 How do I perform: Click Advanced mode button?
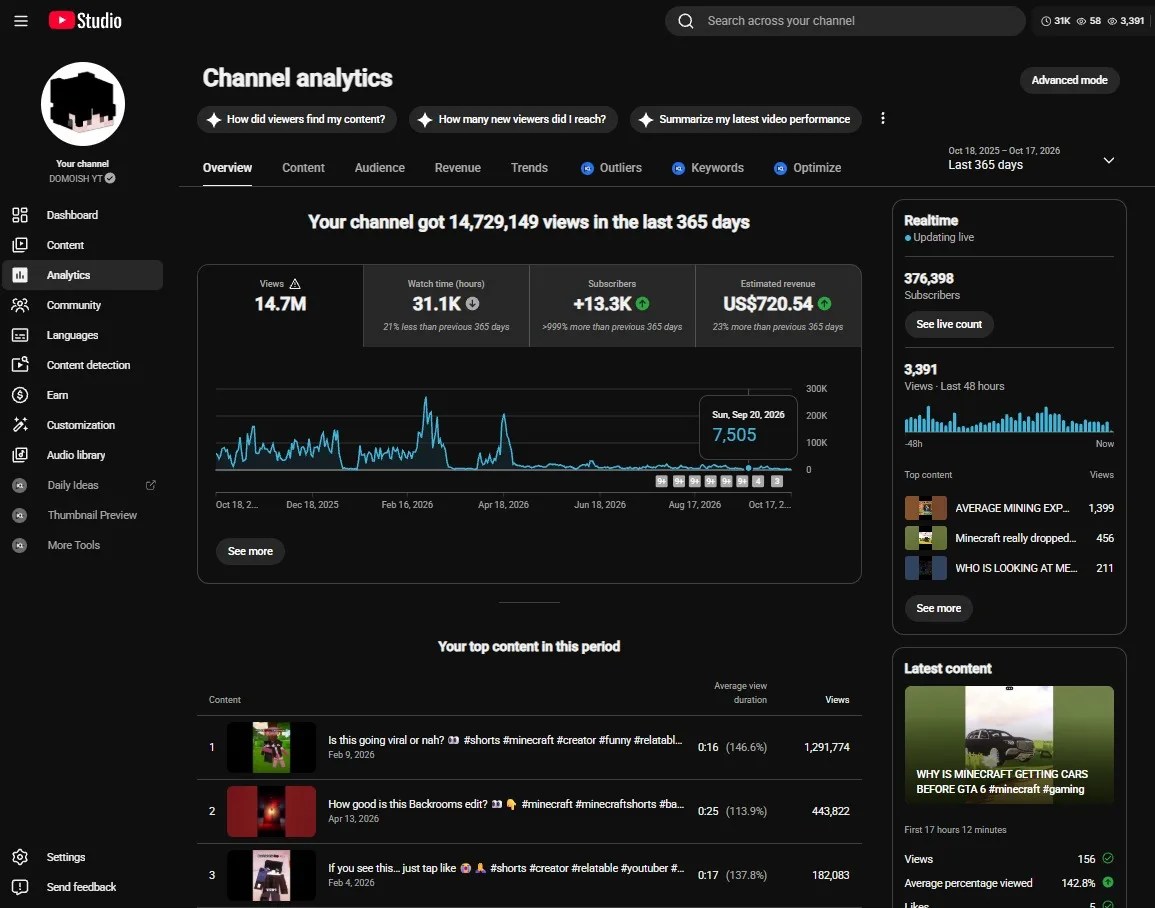click(1069, 80)
